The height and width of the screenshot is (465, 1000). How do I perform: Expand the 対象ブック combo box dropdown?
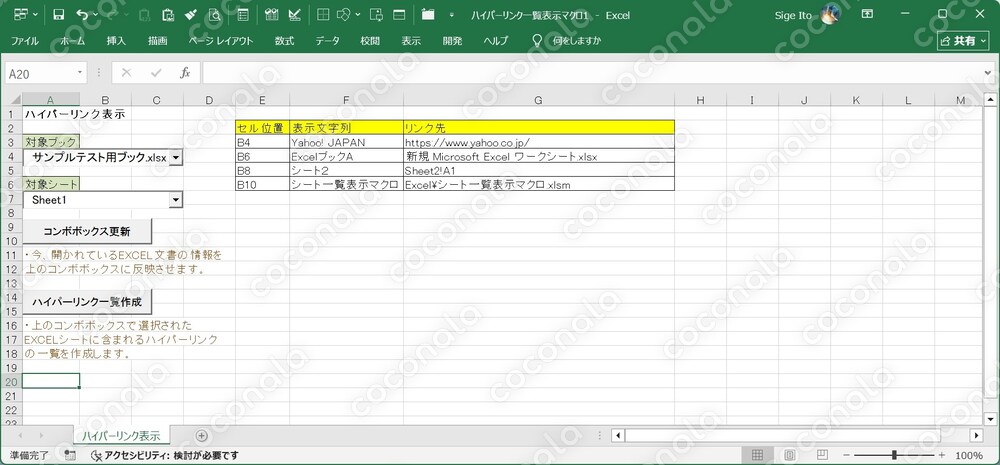pos(176,157)
